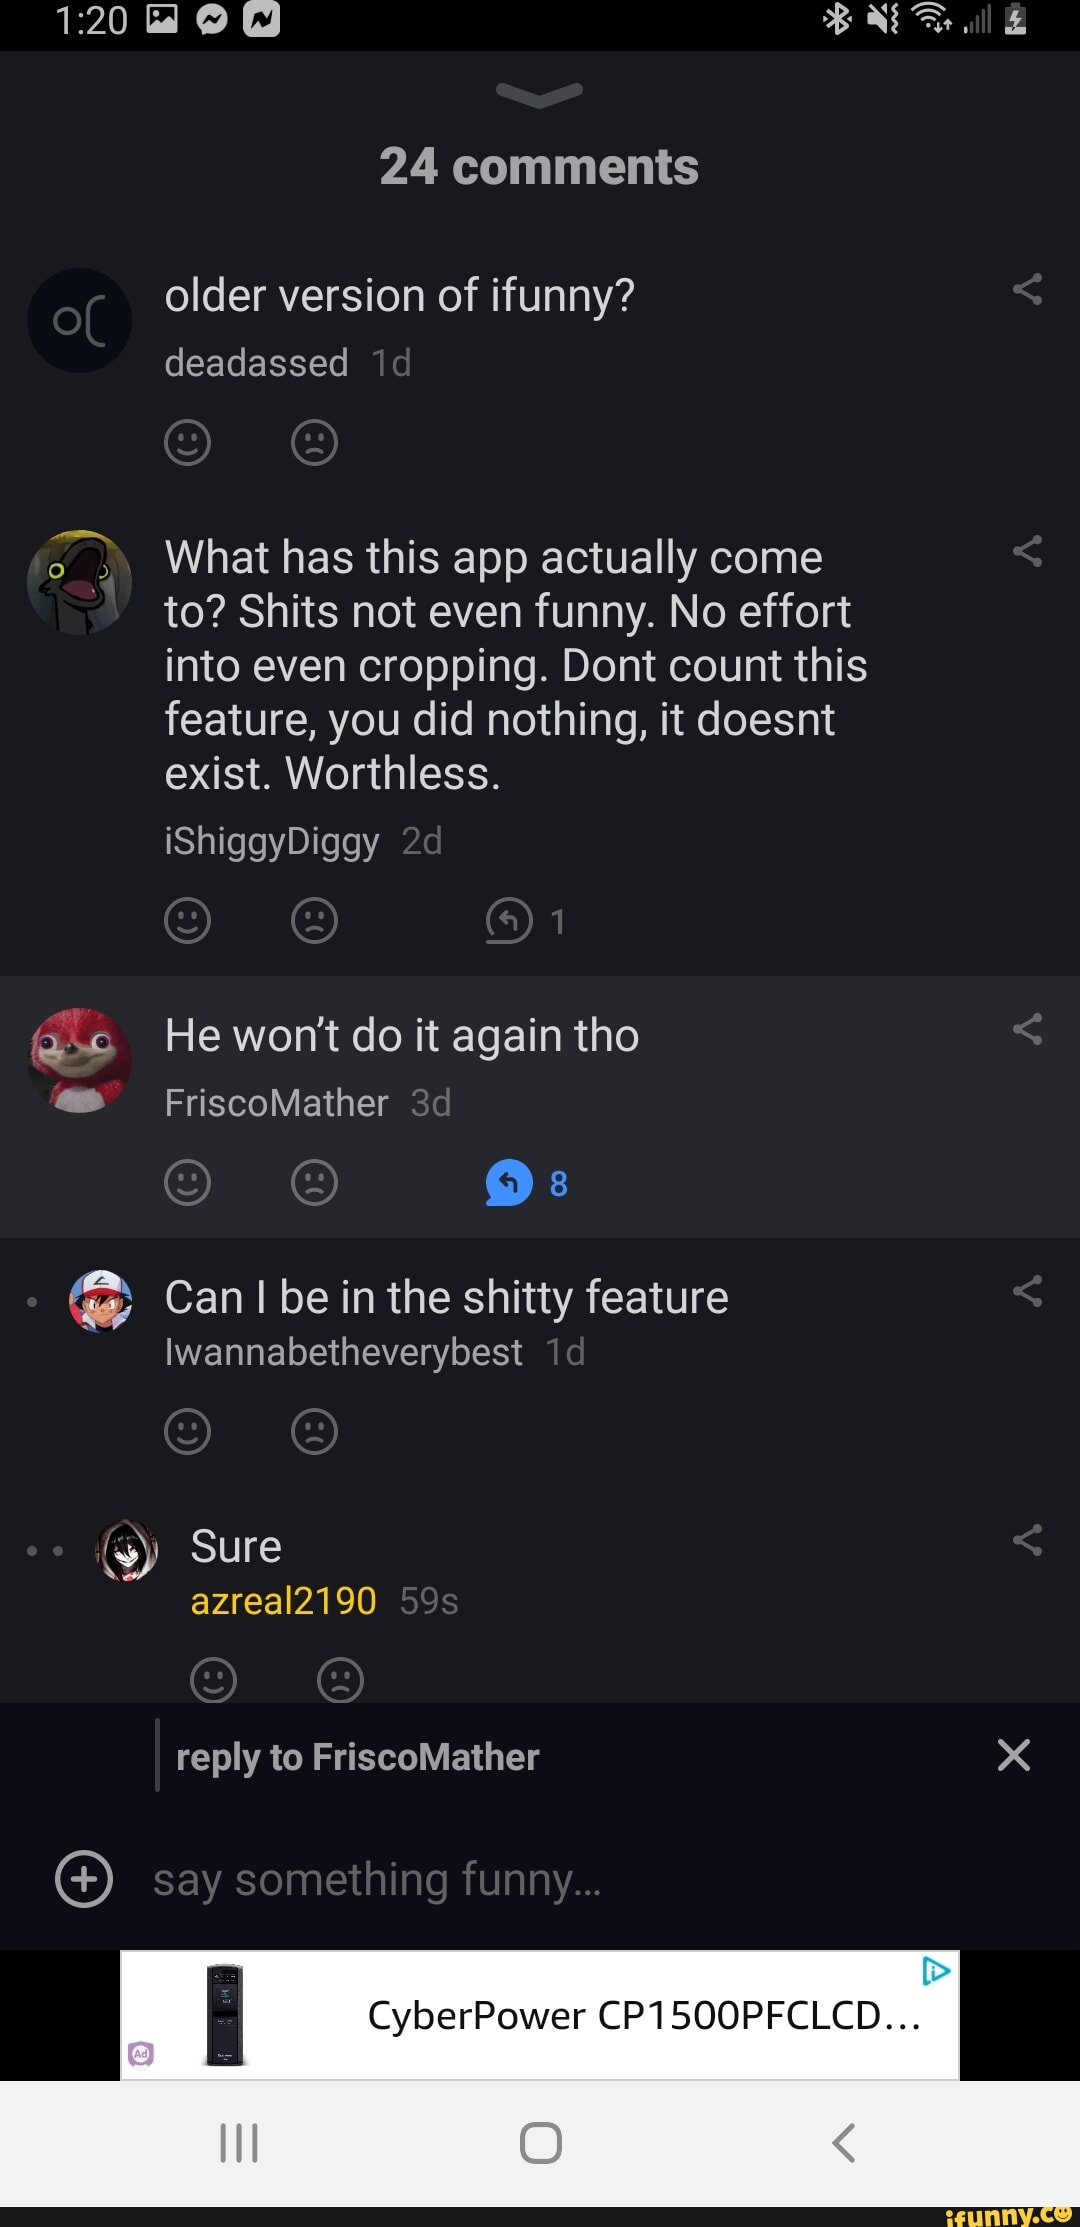
Task: Share the azreal2190 'Sure' reply
Action: point(1027,1540)
